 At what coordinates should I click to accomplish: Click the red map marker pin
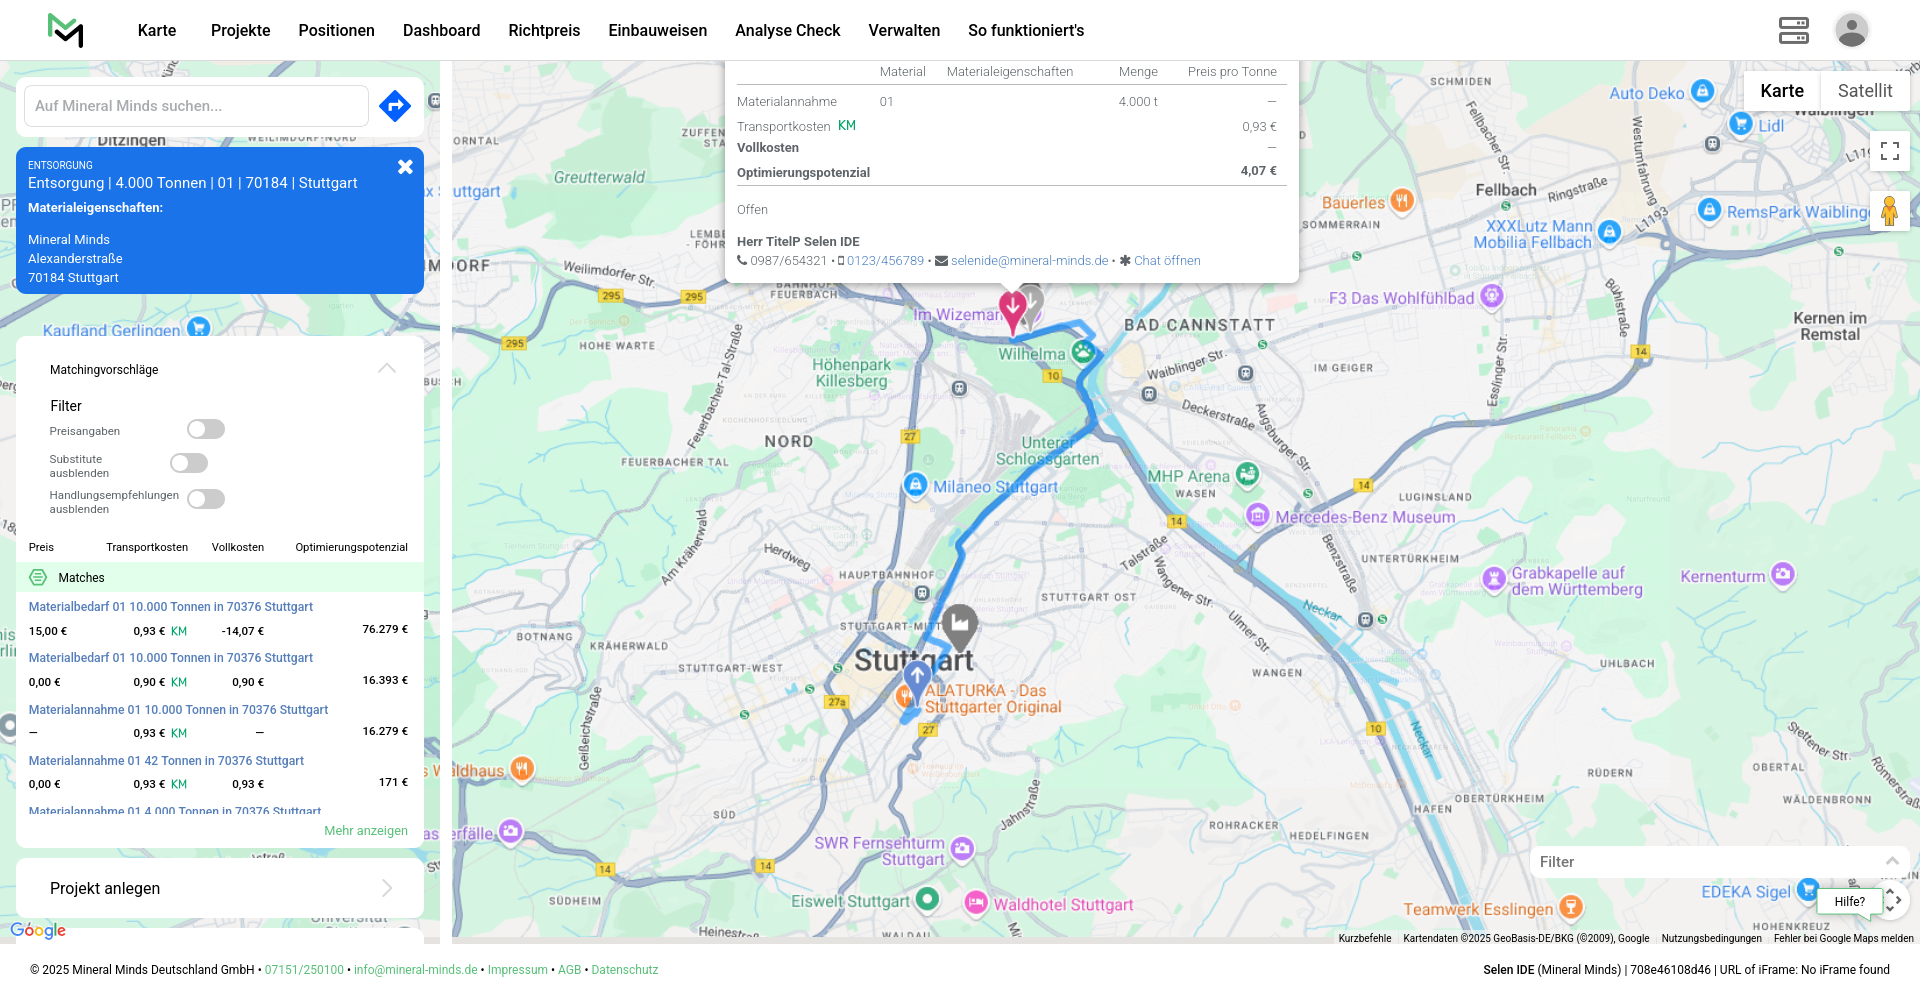click(x=1012, y=310)
